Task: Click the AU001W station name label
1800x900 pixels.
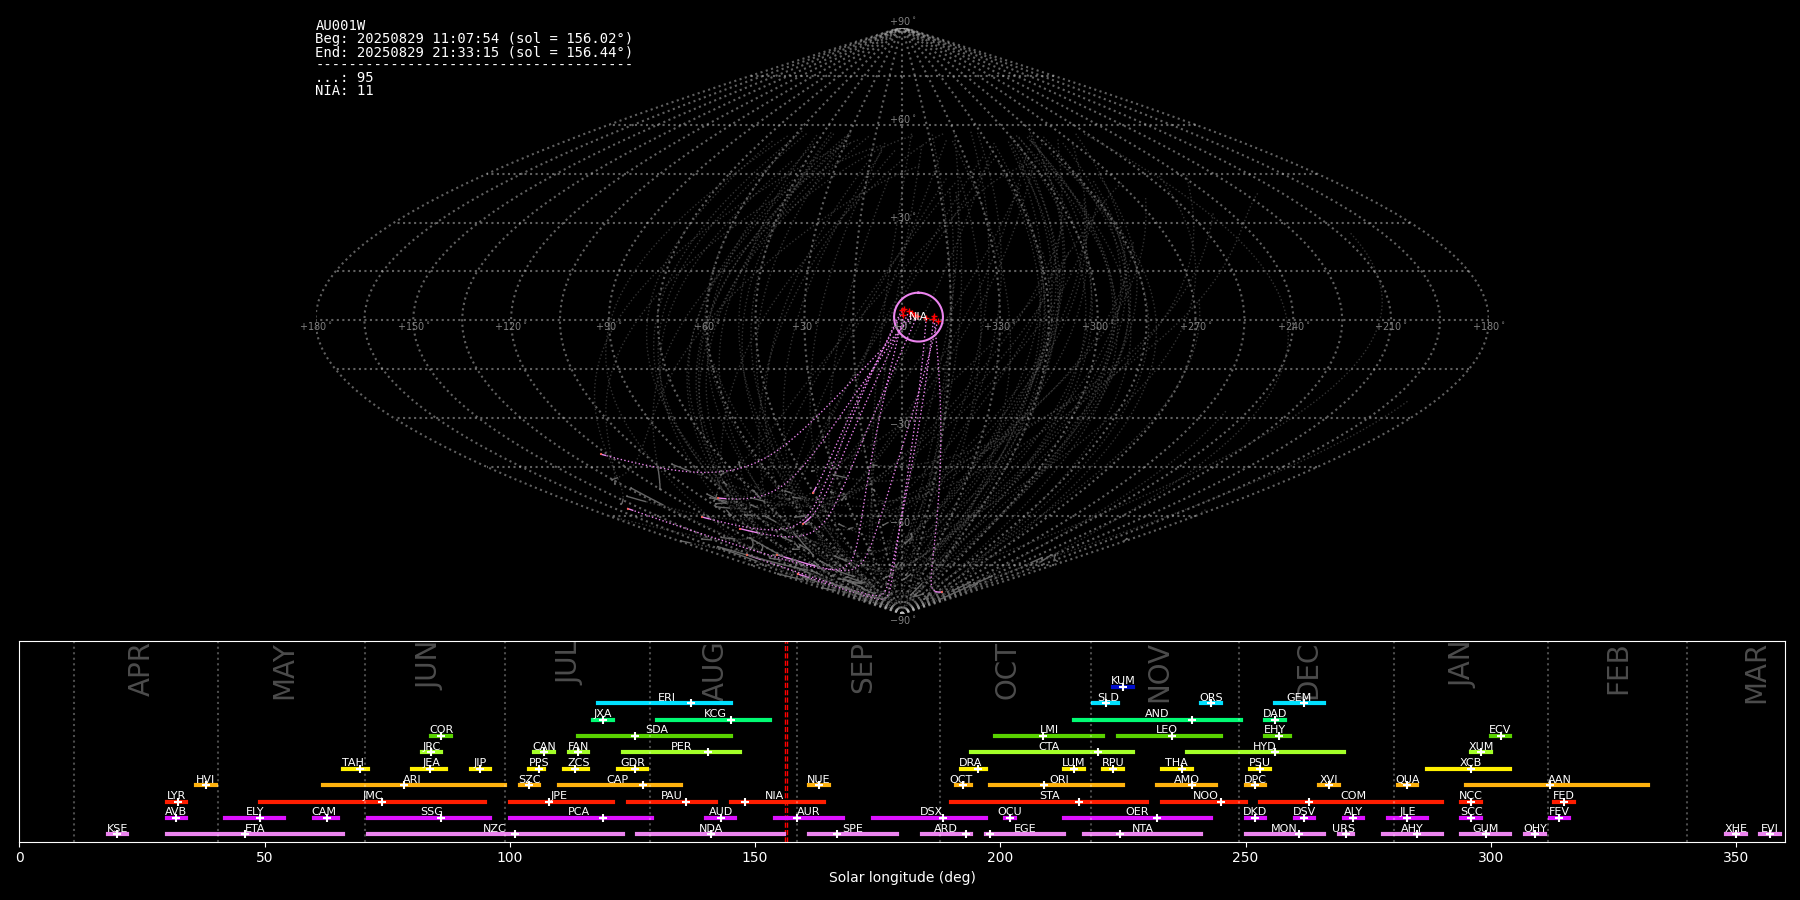Action: coord(340,26)
